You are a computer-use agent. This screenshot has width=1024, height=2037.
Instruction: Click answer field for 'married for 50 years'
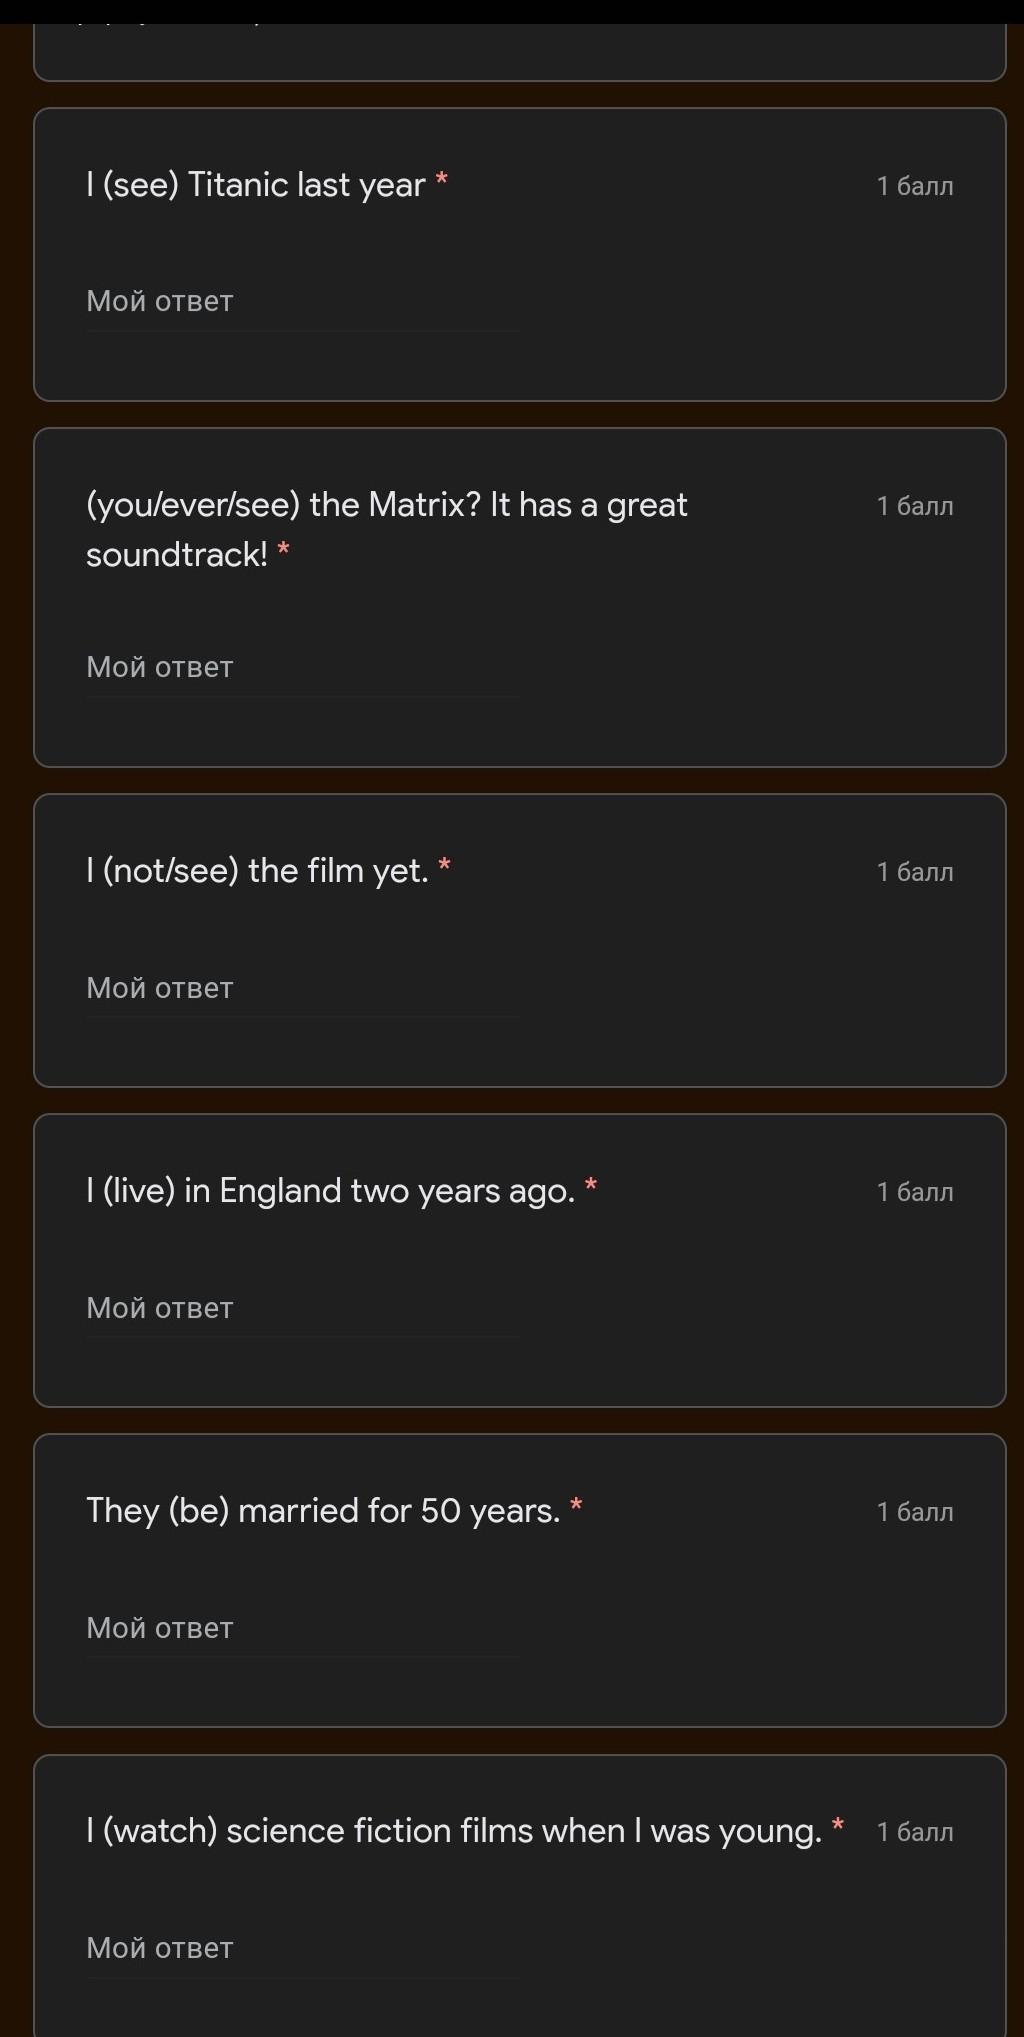(x=300, y=1629)
